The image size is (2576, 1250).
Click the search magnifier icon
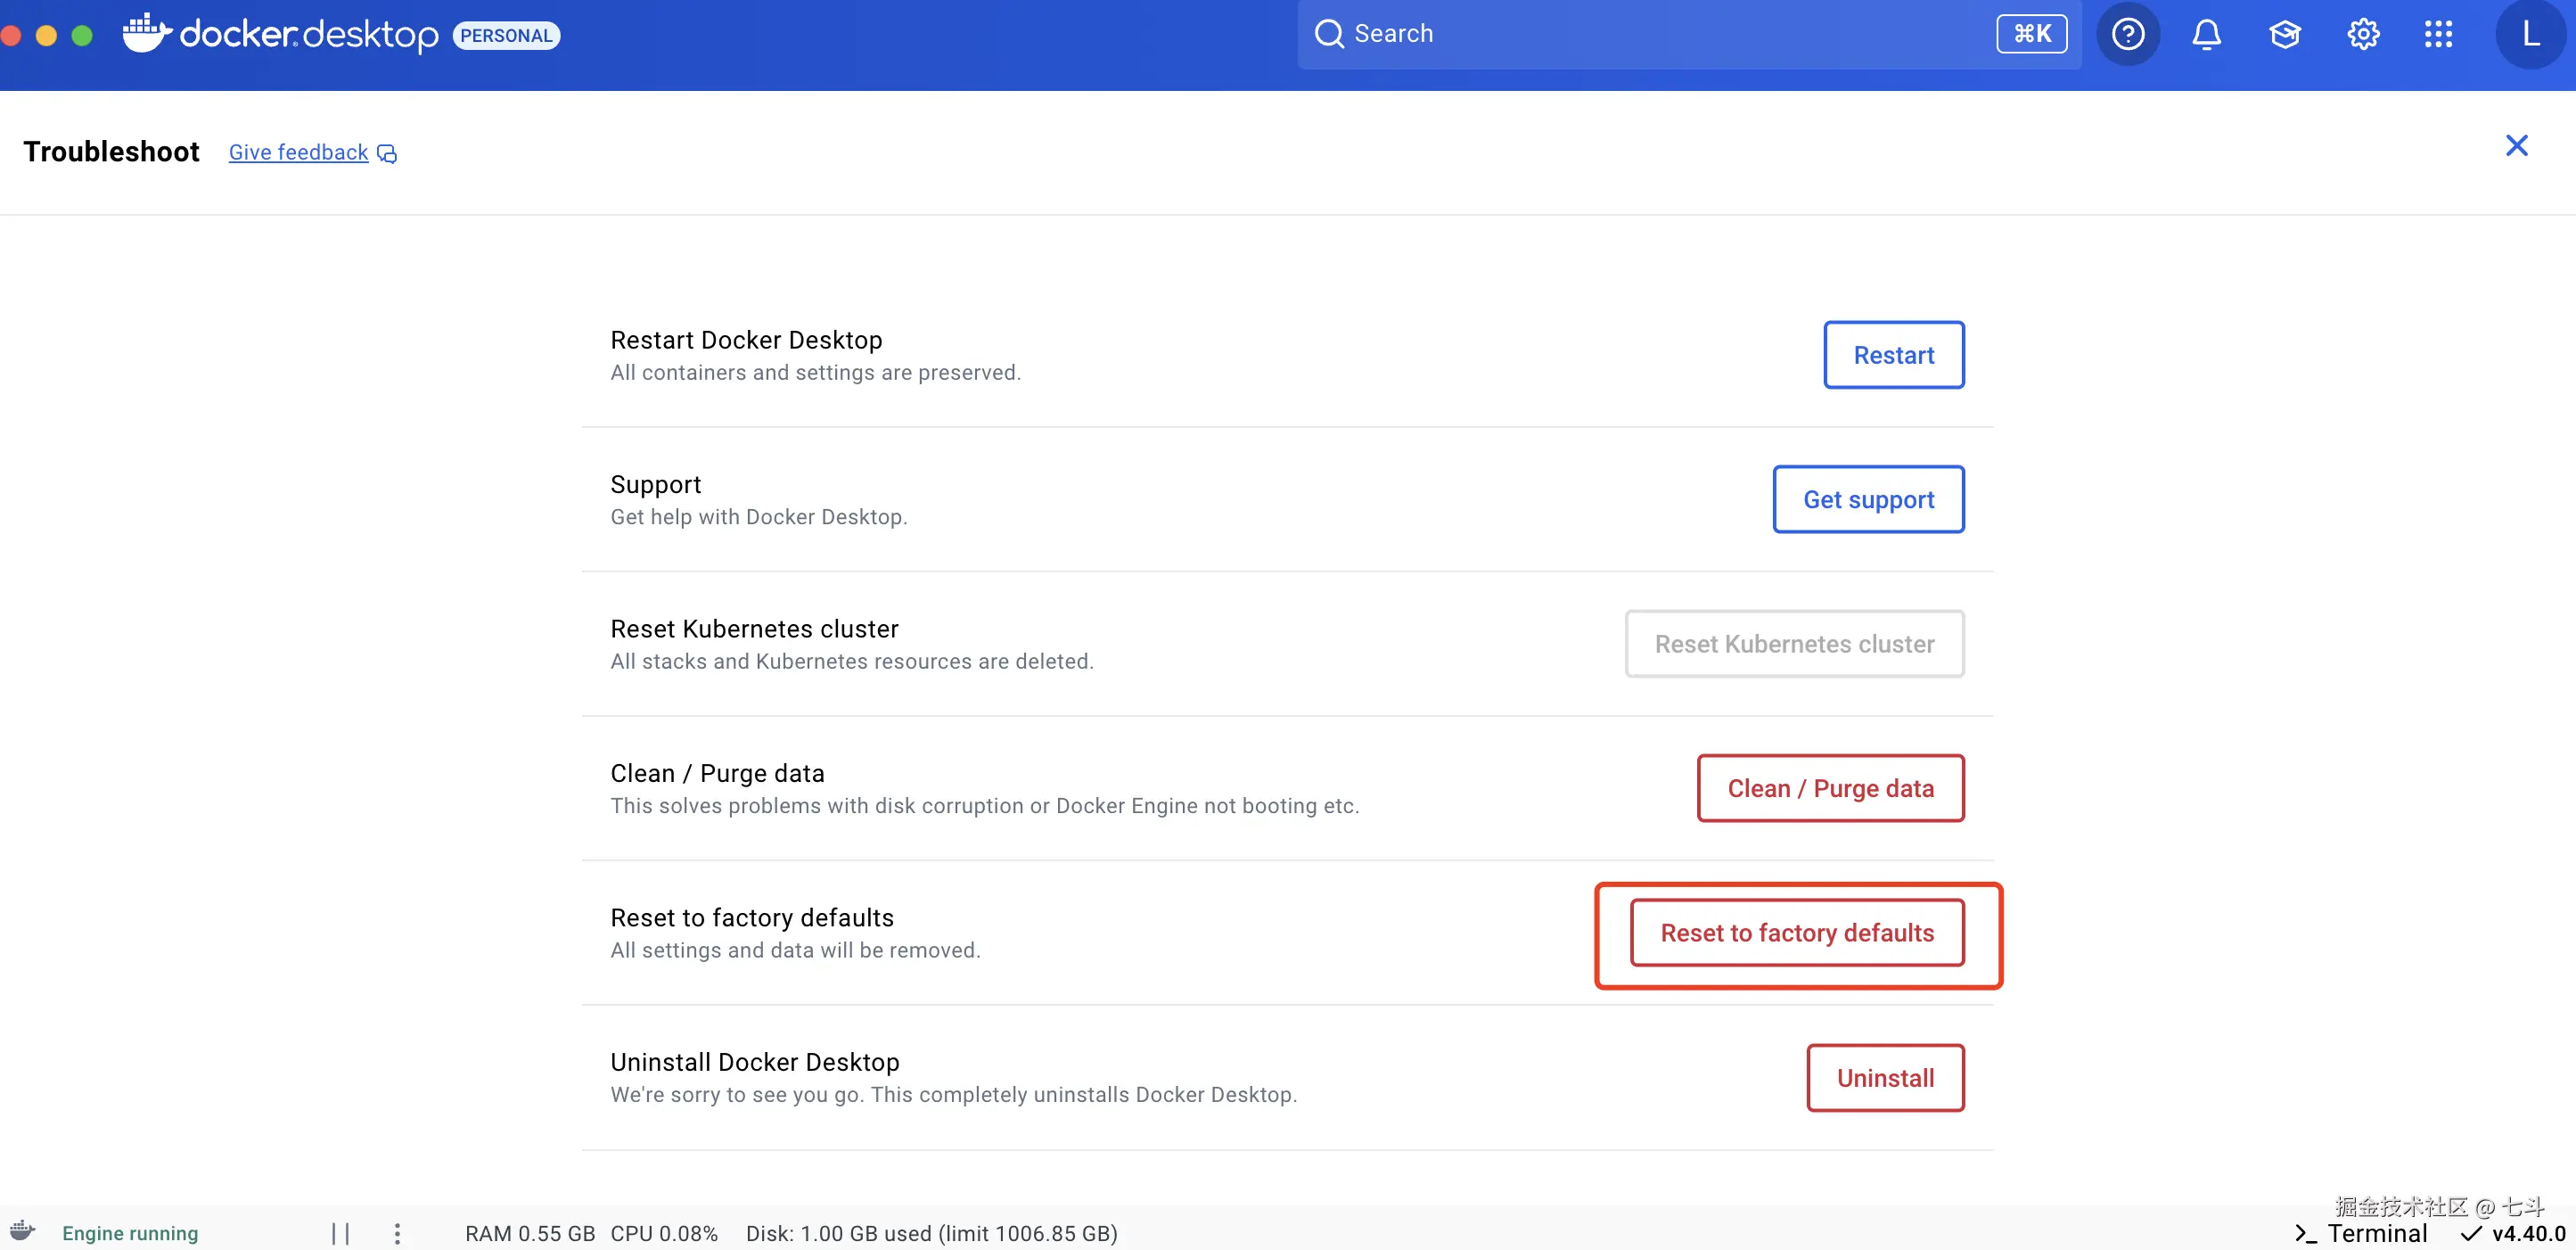1328,34
